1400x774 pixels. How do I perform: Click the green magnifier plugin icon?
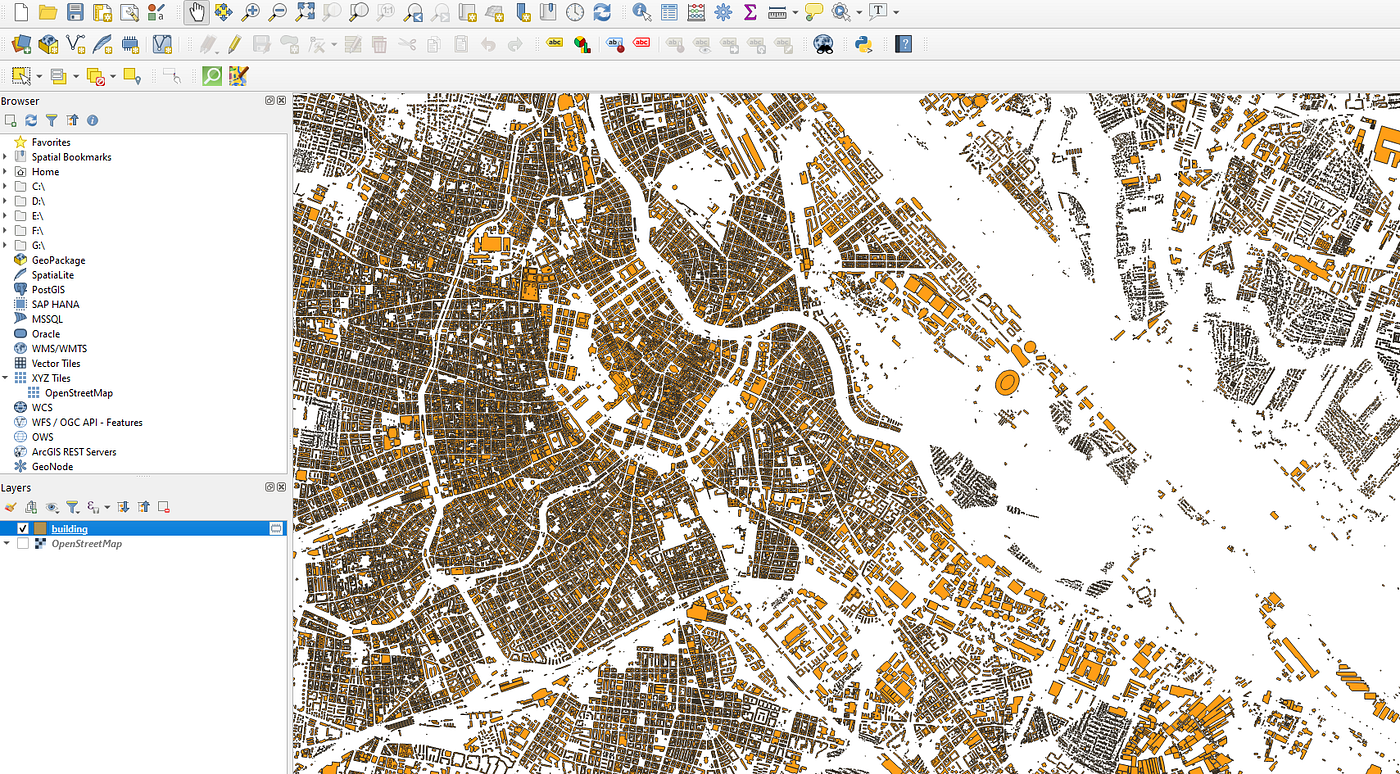pyautogui.click(x=211, y=75)
